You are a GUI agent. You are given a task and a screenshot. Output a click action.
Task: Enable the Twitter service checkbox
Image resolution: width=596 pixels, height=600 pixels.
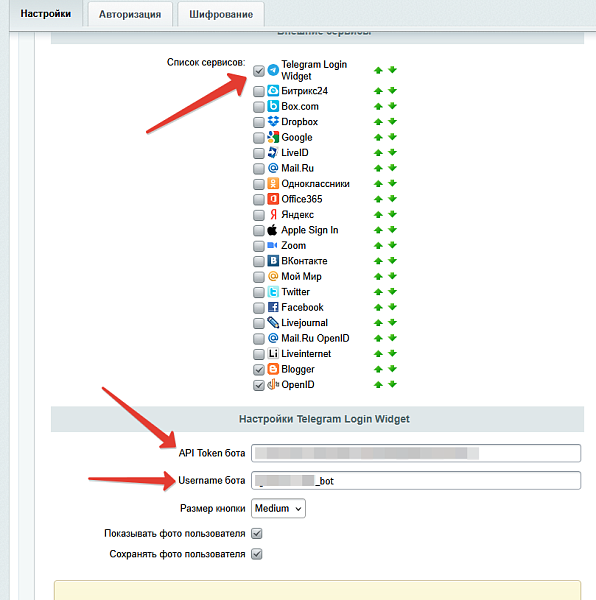(x=259, y=292)
